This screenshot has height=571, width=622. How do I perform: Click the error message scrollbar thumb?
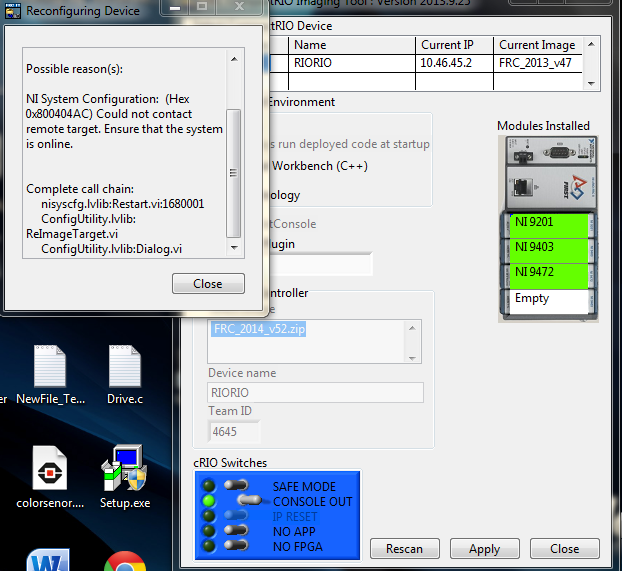(x=234, y=173)
